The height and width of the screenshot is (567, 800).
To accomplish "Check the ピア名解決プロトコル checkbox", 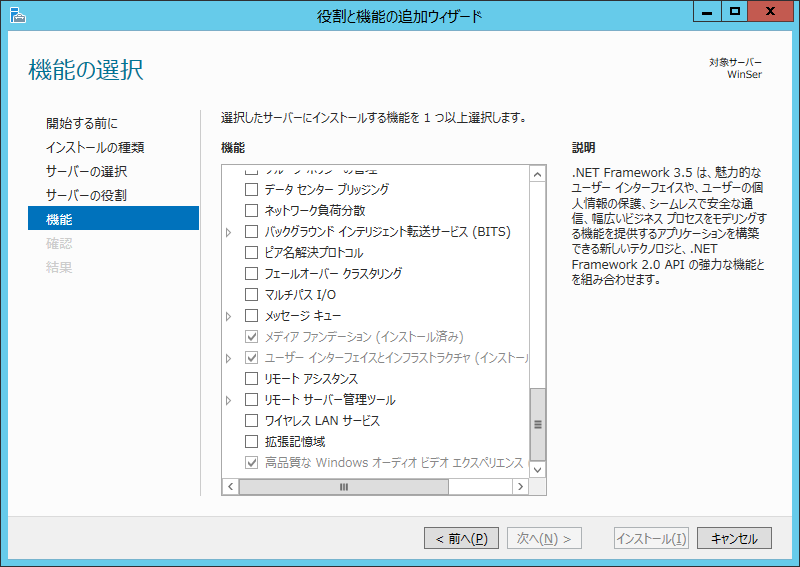I will point(252,253).
